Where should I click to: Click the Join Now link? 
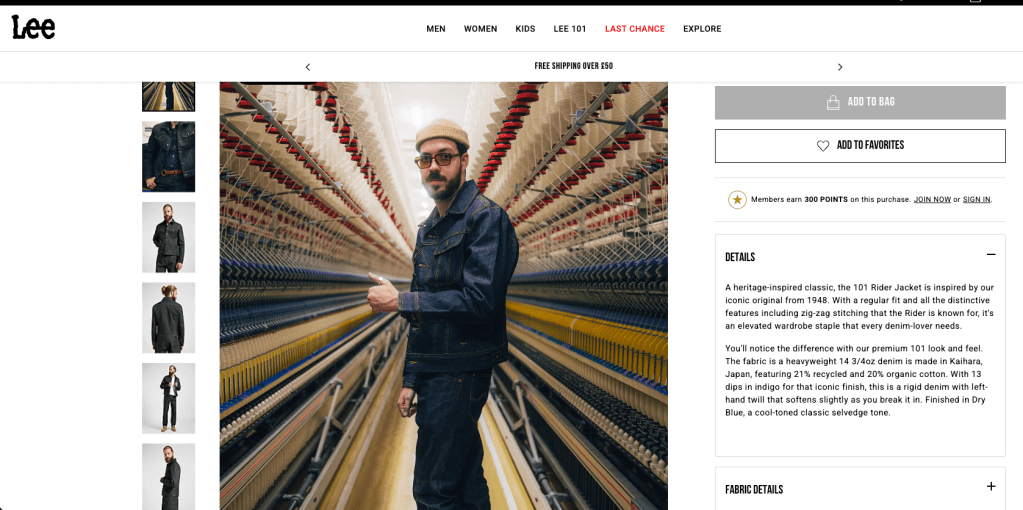coord(932,200)
